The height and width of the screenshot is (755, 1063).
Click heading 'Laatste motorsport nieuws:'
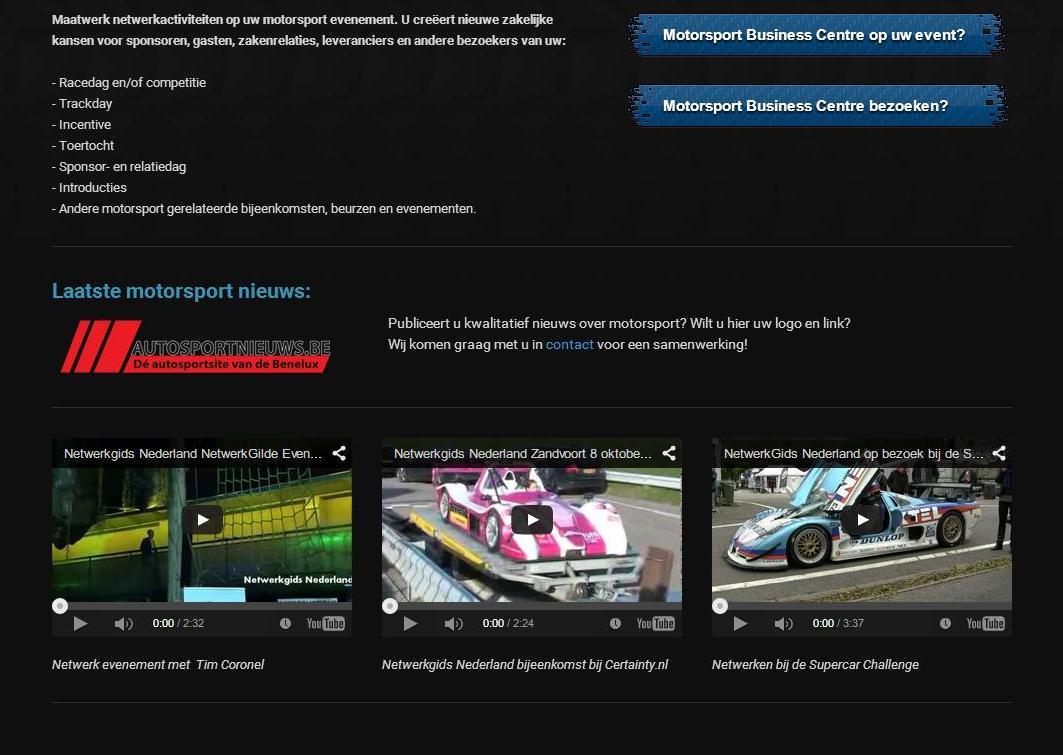(181, 291)
